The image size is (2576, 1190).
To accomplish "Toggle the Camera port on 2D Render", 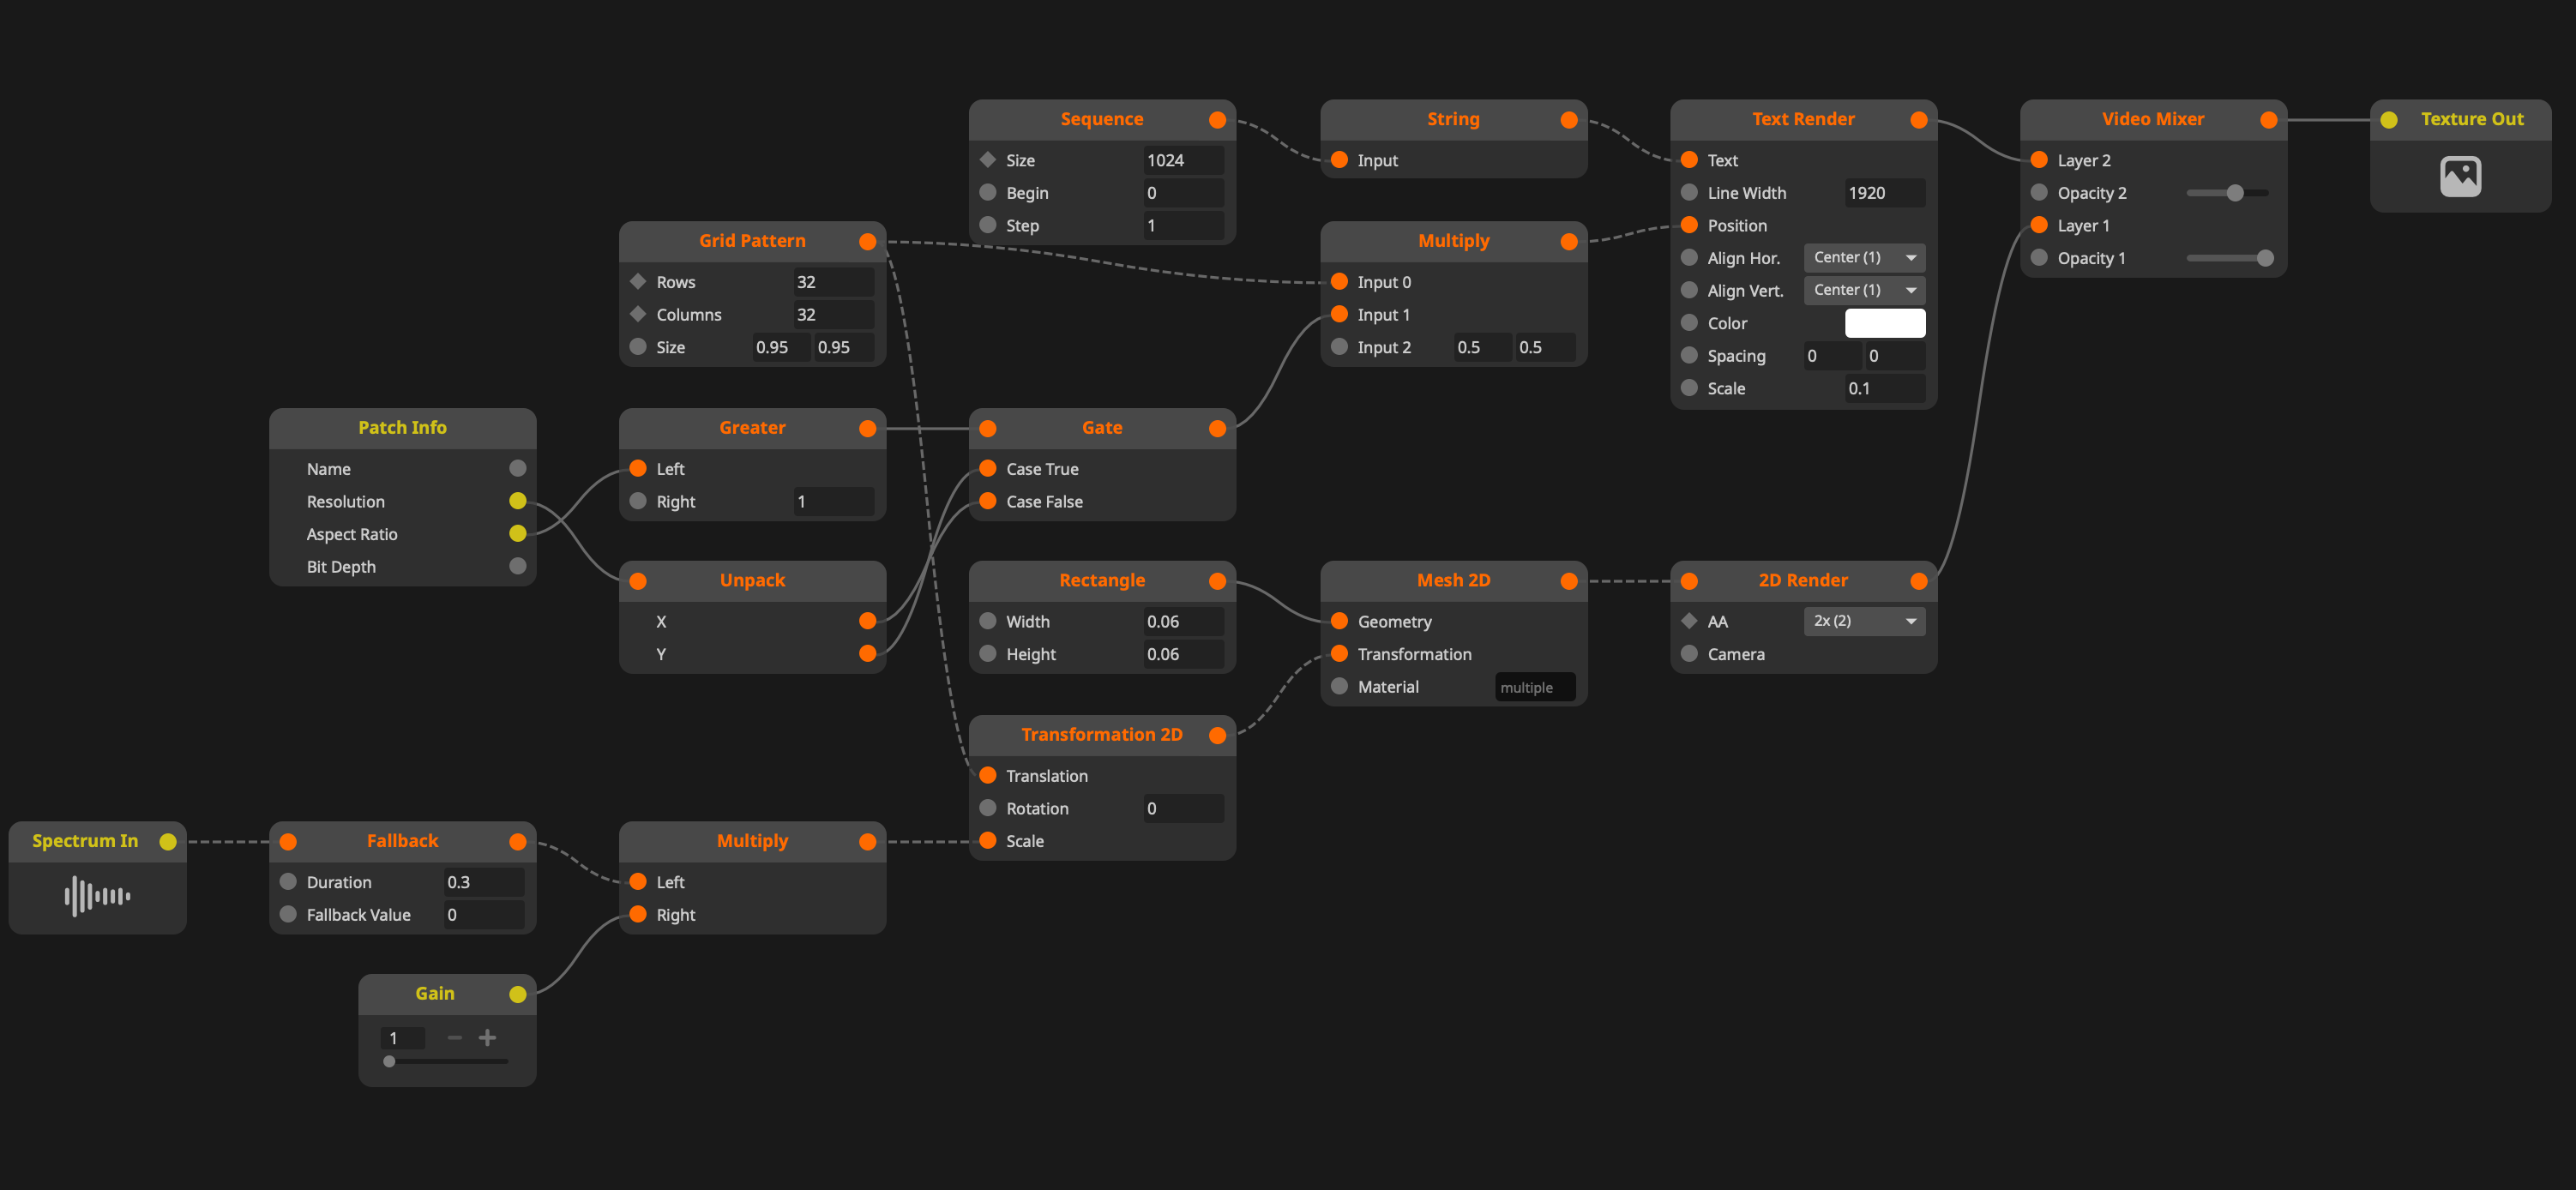I will [1689, 654].
